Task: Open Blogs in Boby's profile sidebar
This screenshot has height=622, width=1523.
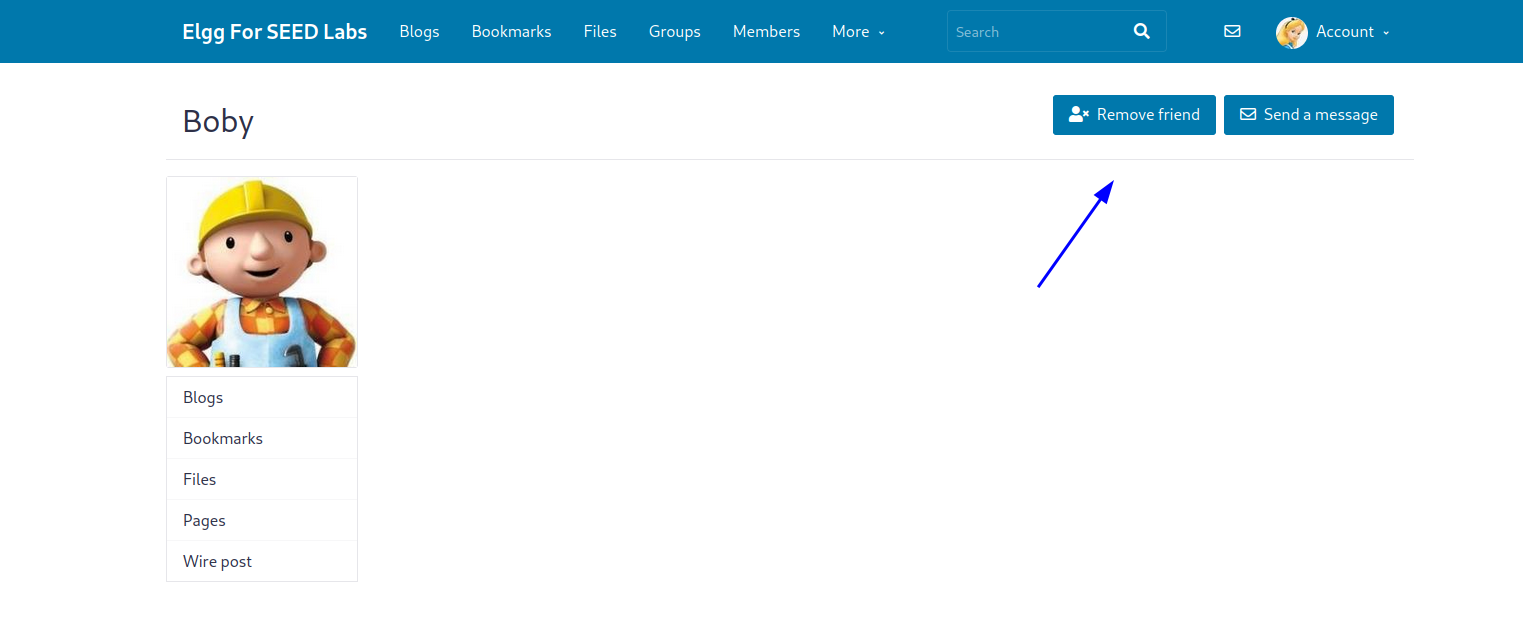Action: coord(262,397)
